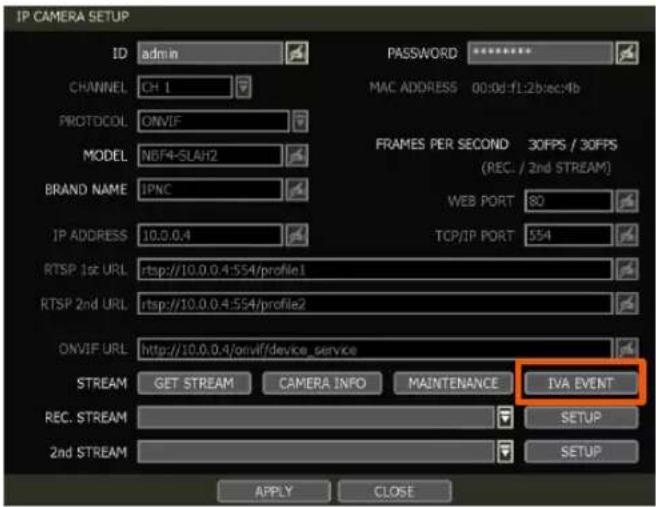Click the PASSWORD input field
Screen dimensions: 656x507
tap(540, 53)
